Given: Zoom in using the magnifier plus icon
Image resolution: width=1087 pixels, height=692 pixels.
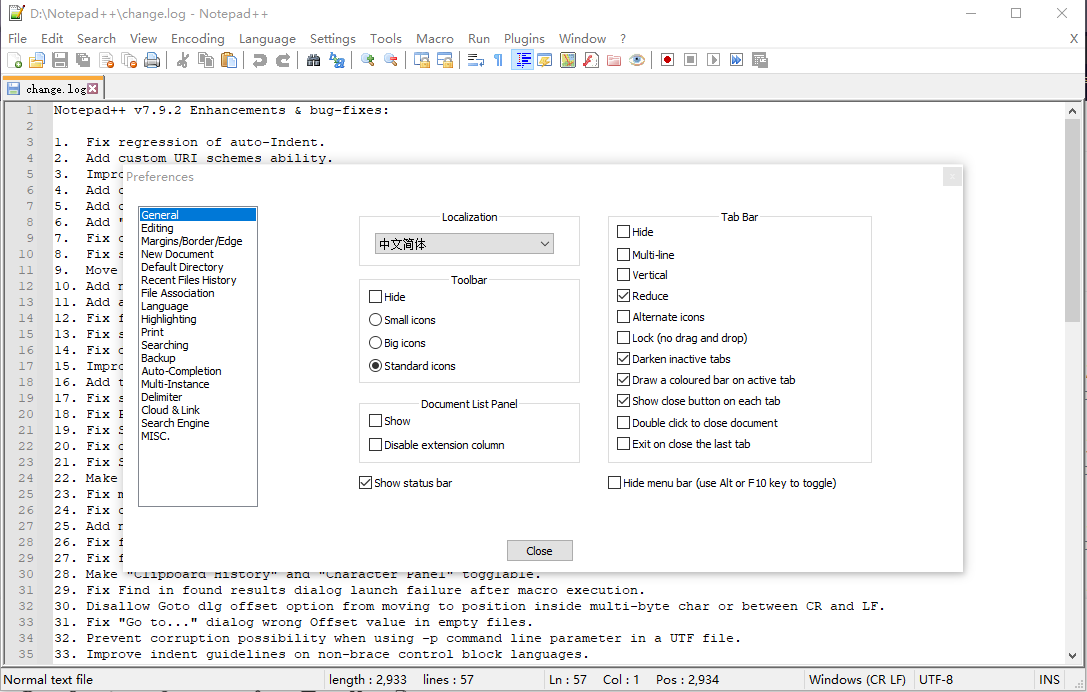Looking at the screenshot, I should [x=367, y=60].
